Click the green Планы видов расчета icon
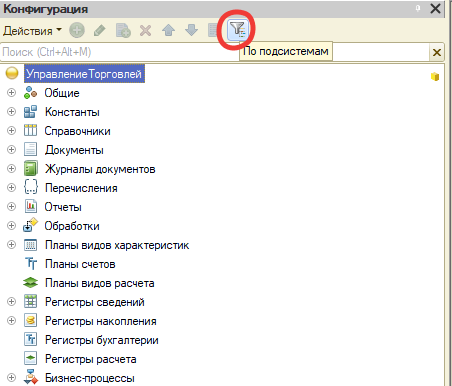 pyautogui.click(x=30, y=283)
